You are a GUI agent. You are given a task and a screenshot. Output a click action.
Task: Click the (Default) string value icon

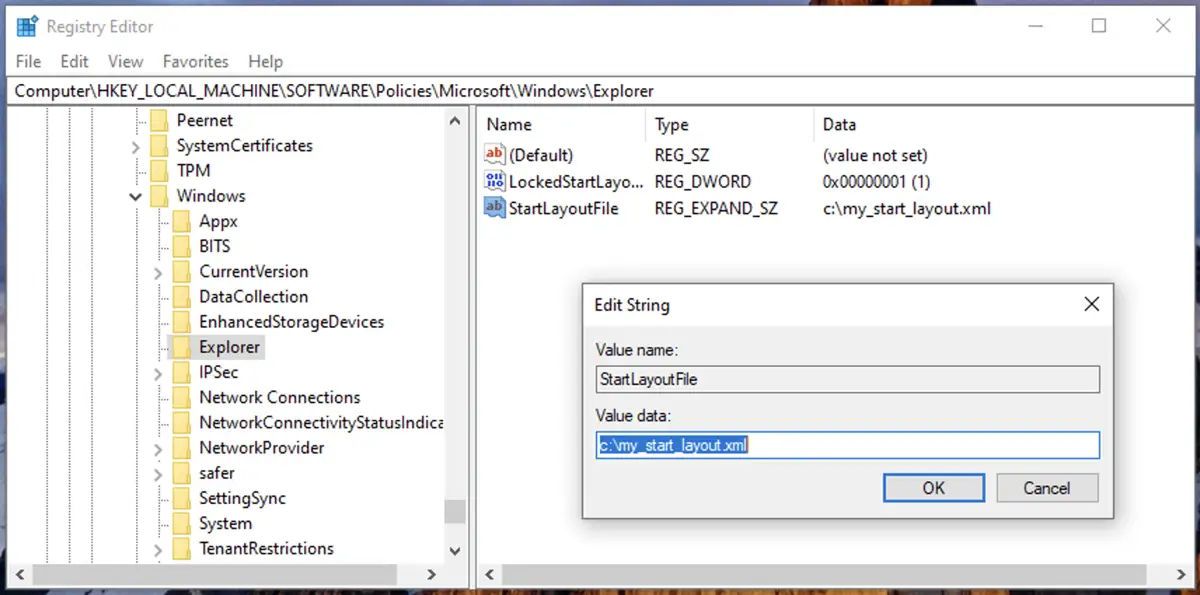[494, 155]
